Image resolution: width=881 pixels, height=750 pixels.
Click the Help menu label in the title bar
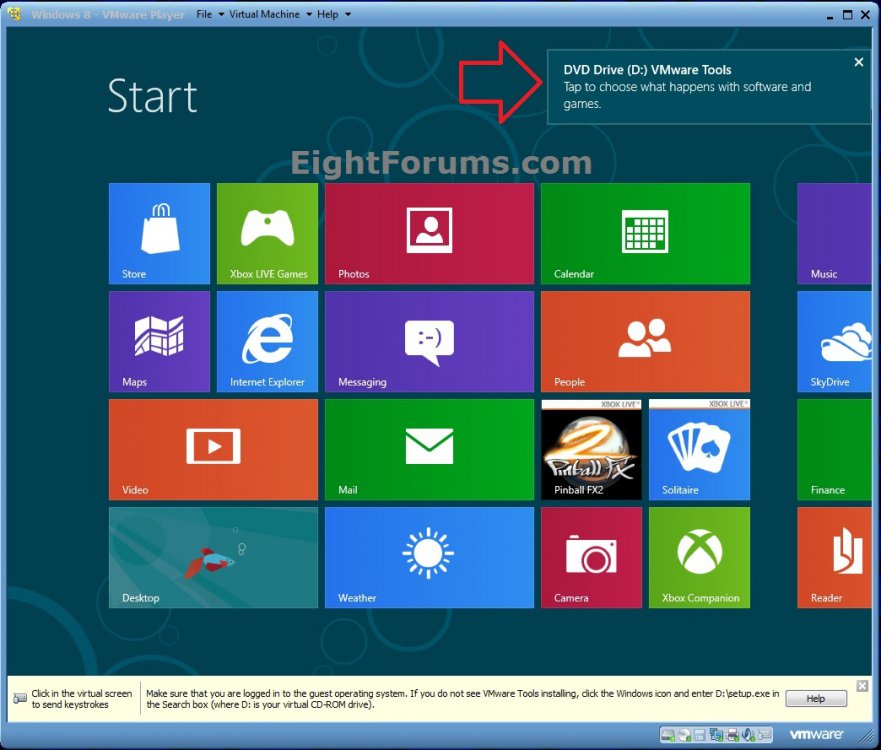pos(328,14)
